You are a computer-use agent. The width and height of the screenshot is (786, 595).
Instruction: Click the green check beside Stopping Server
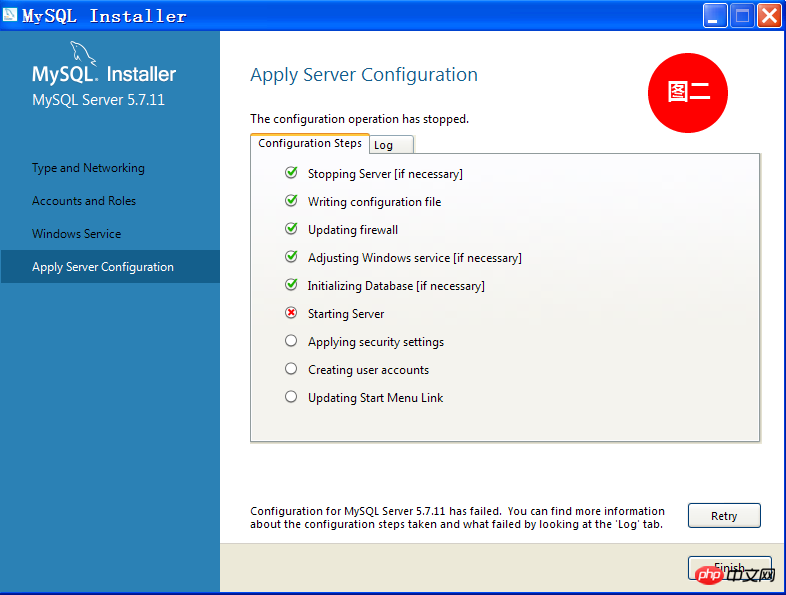pos(291,173)
